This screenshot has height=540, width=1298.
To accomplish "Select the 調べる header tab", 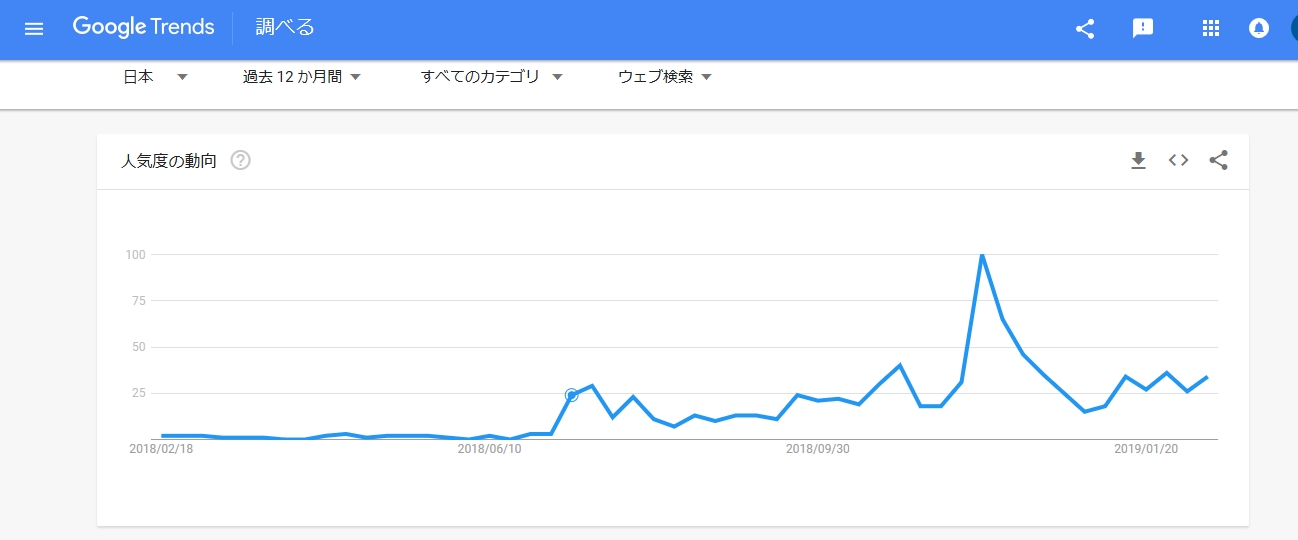I will tap(285, 27).
